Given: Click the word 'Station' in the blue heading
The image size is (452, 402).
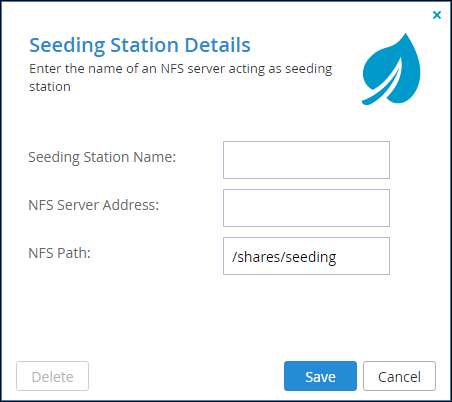Looking at the screenshot, I should (x=144, y=45).
